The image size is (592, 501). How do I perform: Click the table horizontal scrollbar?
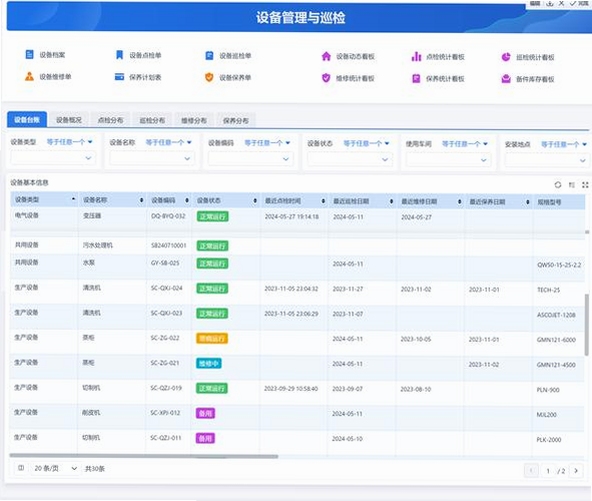click(x=144, y=456)
